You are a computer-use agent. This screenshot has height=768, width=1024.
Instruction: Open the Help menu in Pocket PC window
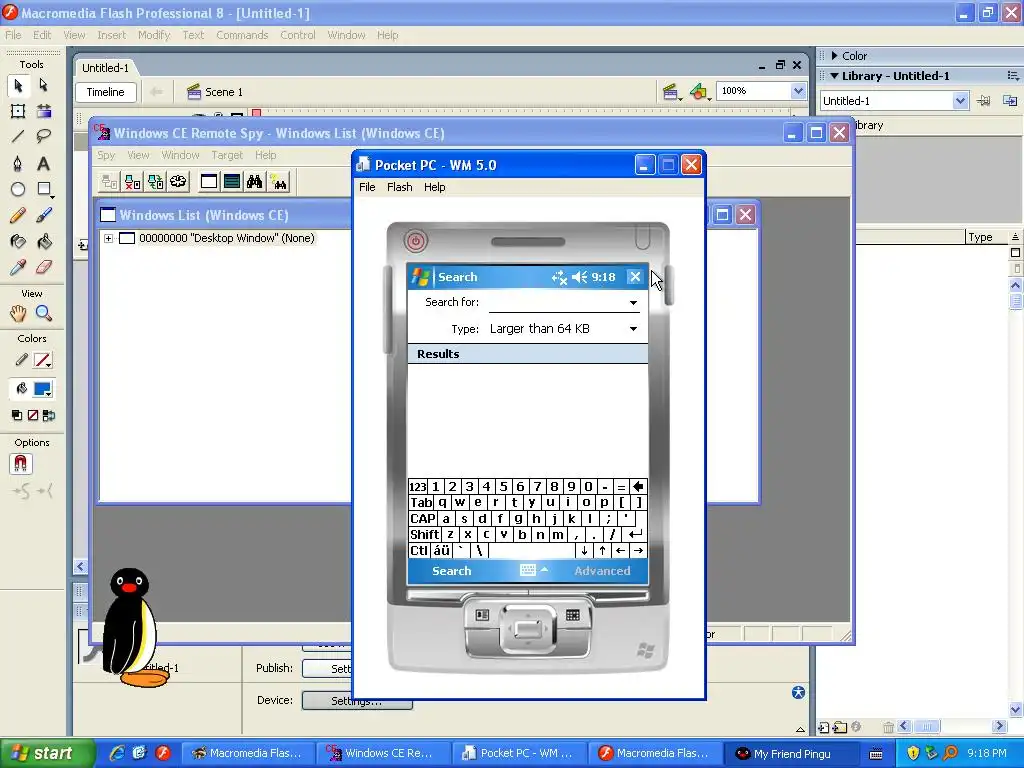434,187
